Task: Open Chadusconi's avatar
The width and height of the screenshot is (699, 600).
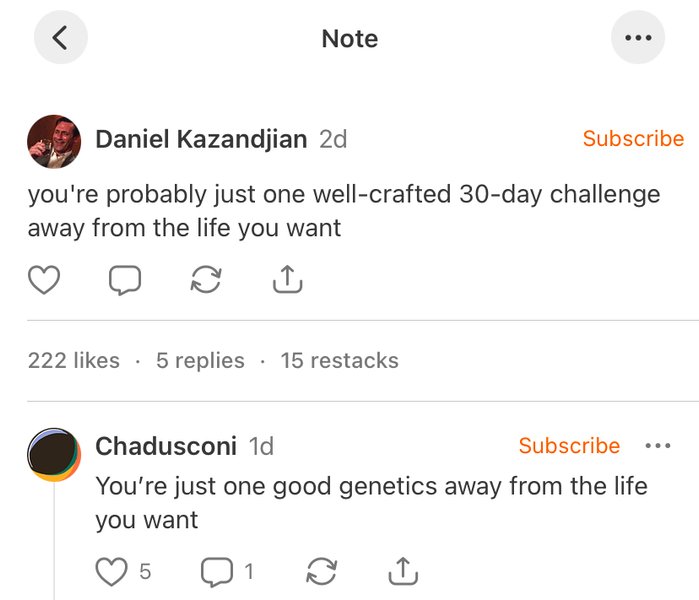Action: [53, 455]
